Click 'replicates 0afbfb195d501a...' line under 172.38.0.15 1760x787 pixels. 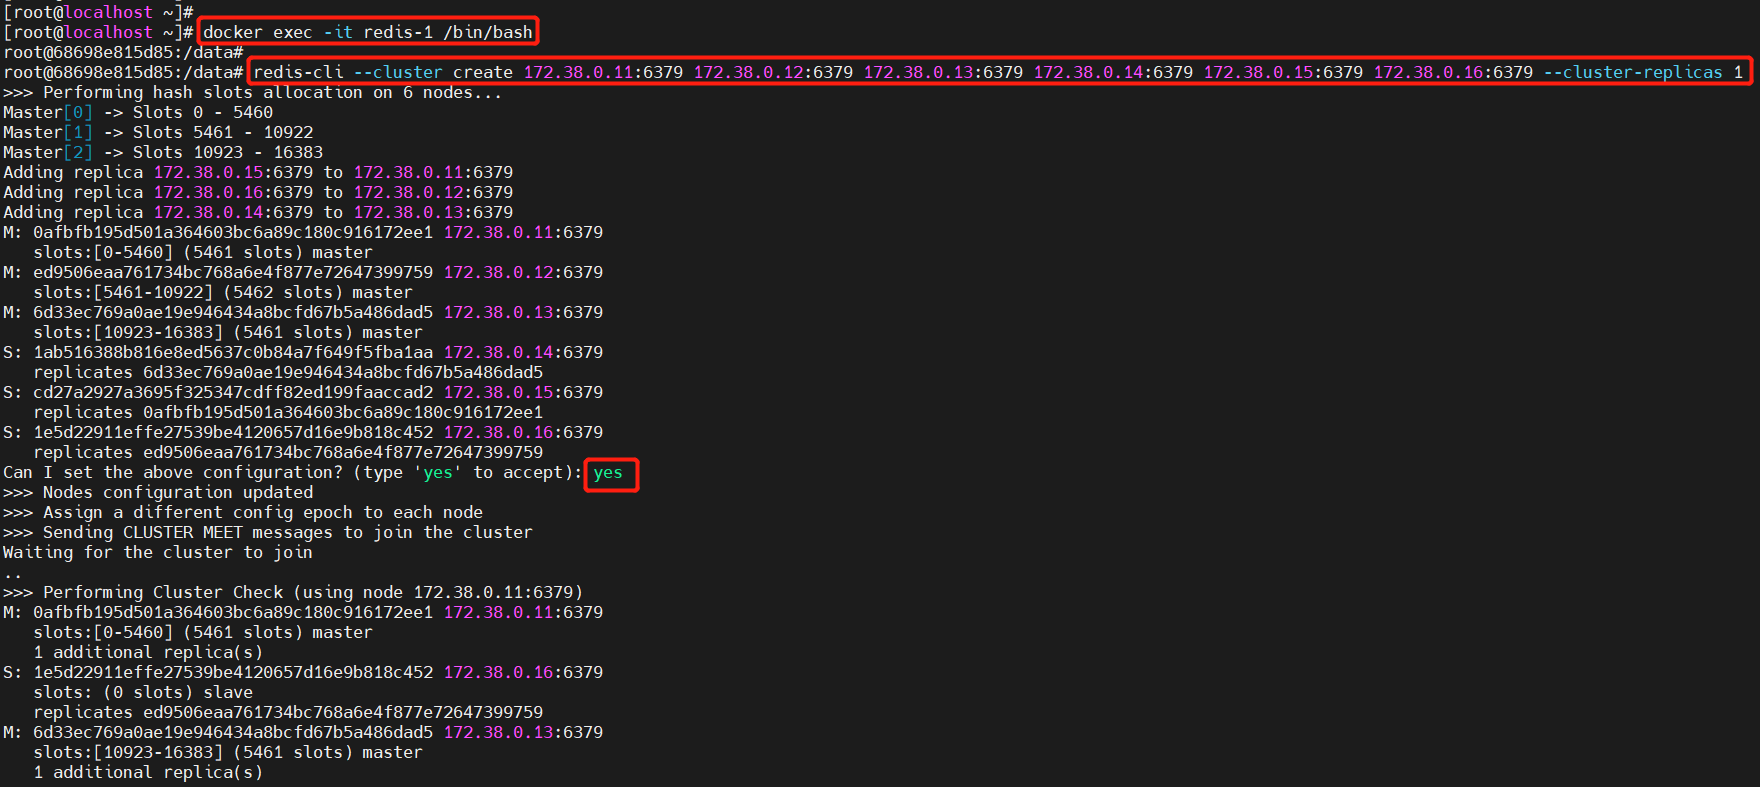288,412
